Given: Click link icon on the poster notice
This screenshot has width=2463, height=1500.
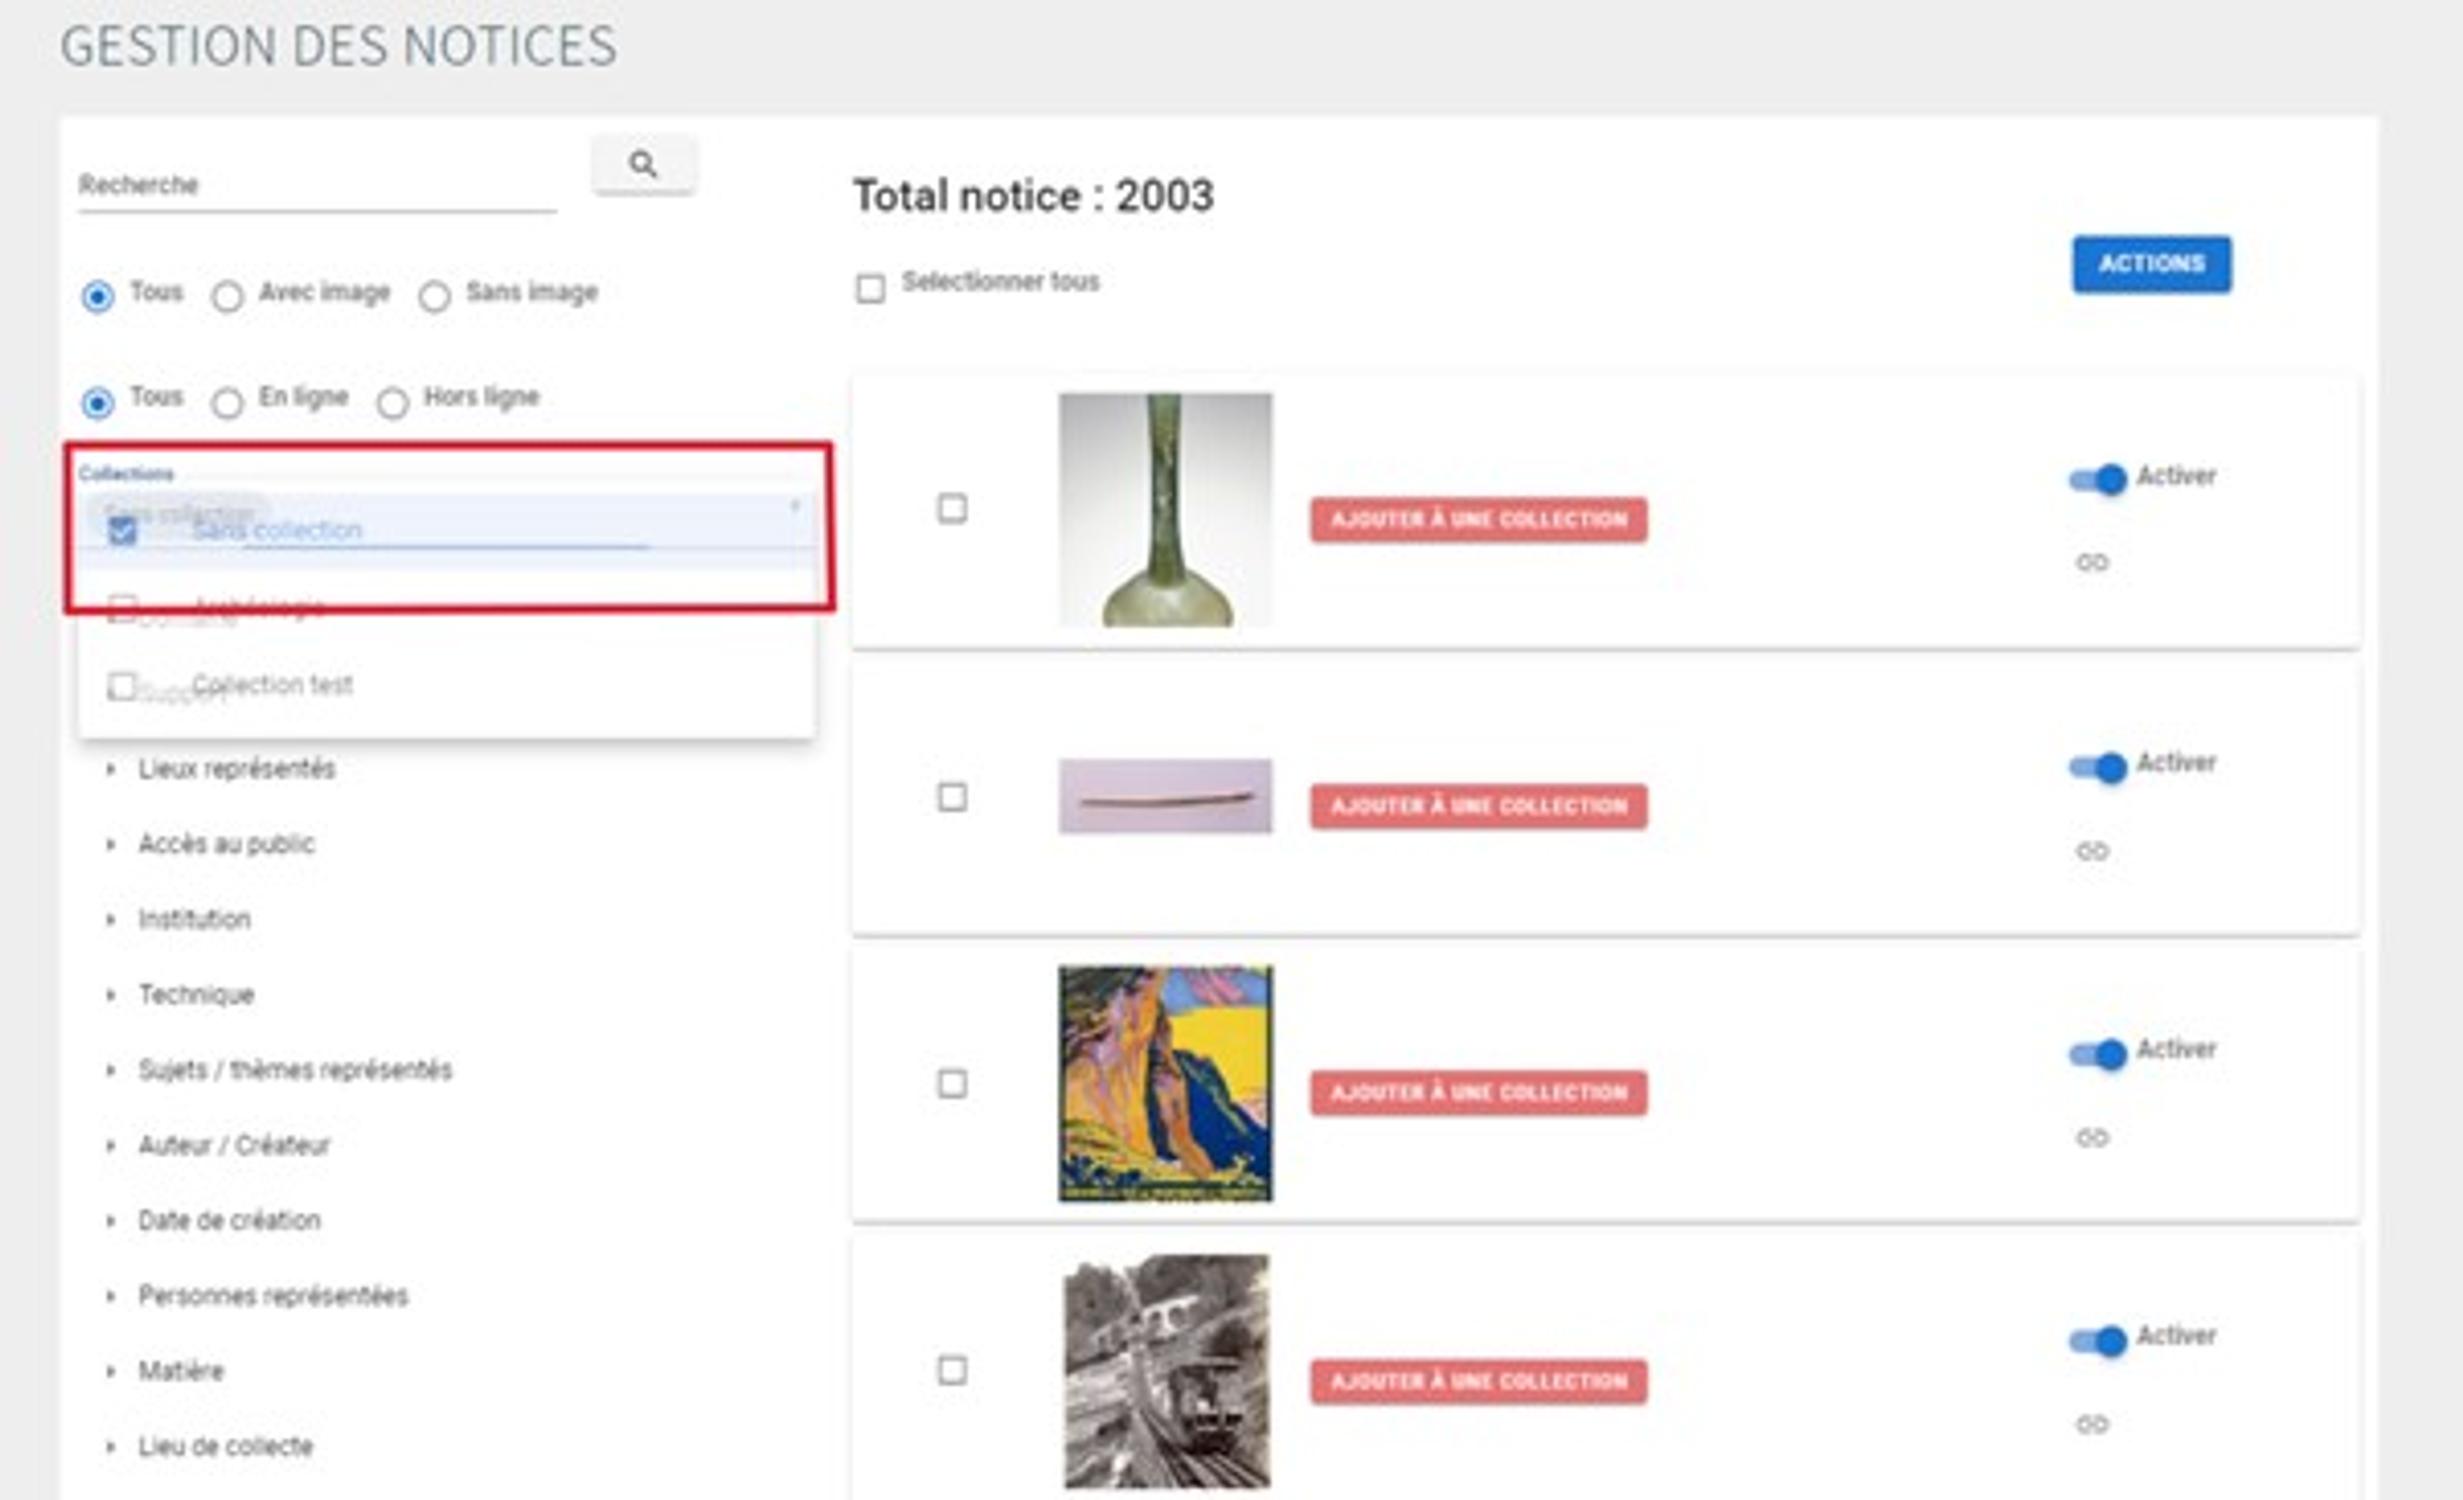Looking at the screenshot, I should click(2092, 1138).
